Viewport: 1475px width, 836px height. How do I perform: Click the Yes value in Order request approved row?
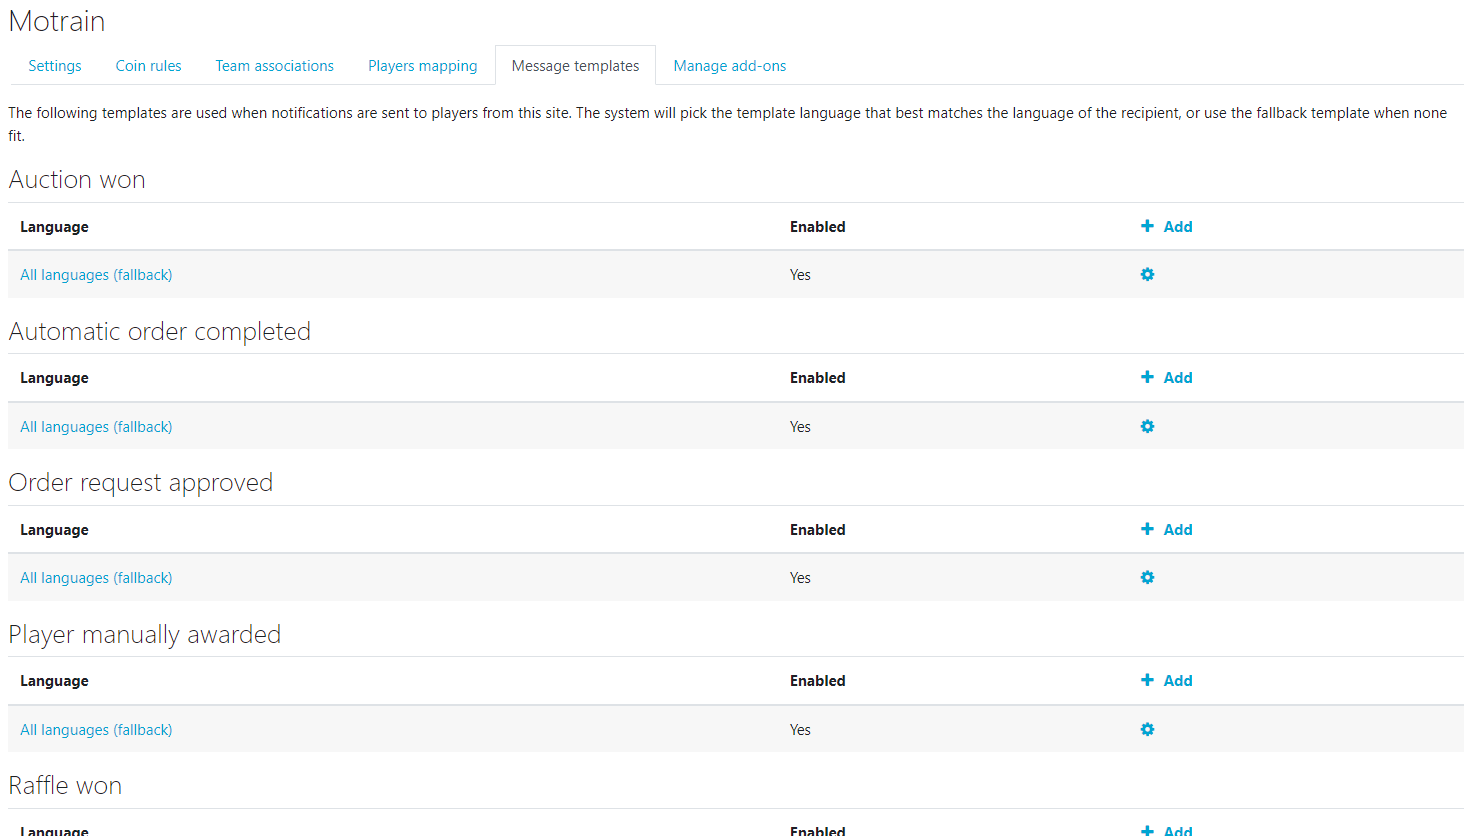(800, 578)
